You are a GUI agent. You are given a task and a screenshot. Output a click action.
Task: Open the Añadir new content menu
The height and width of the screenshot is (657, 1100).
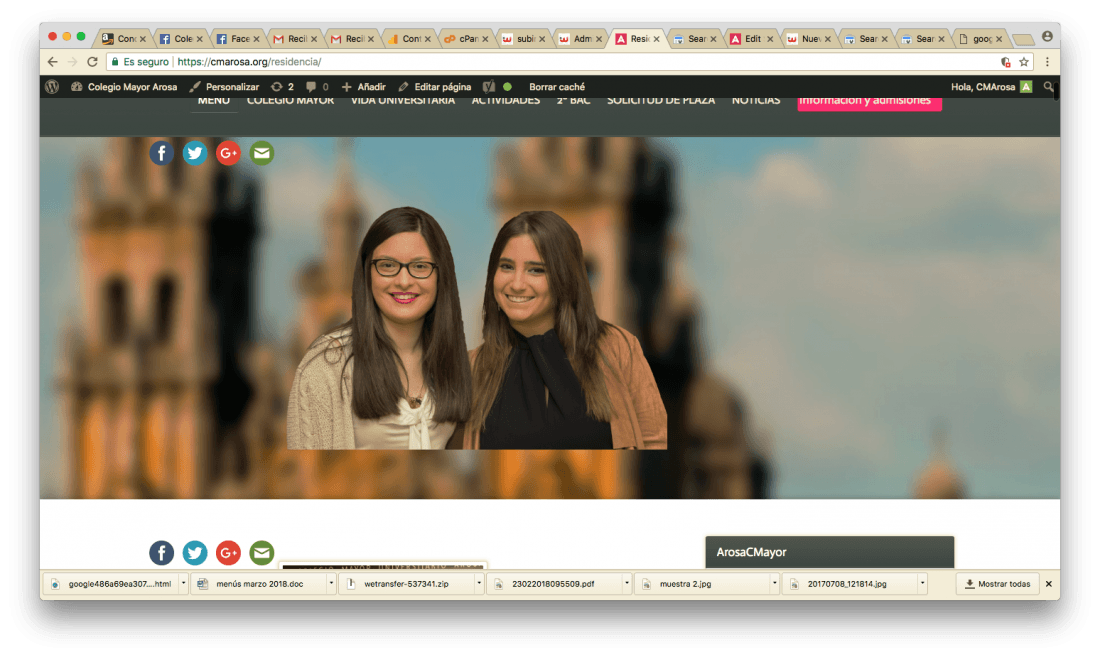point(363,87)
